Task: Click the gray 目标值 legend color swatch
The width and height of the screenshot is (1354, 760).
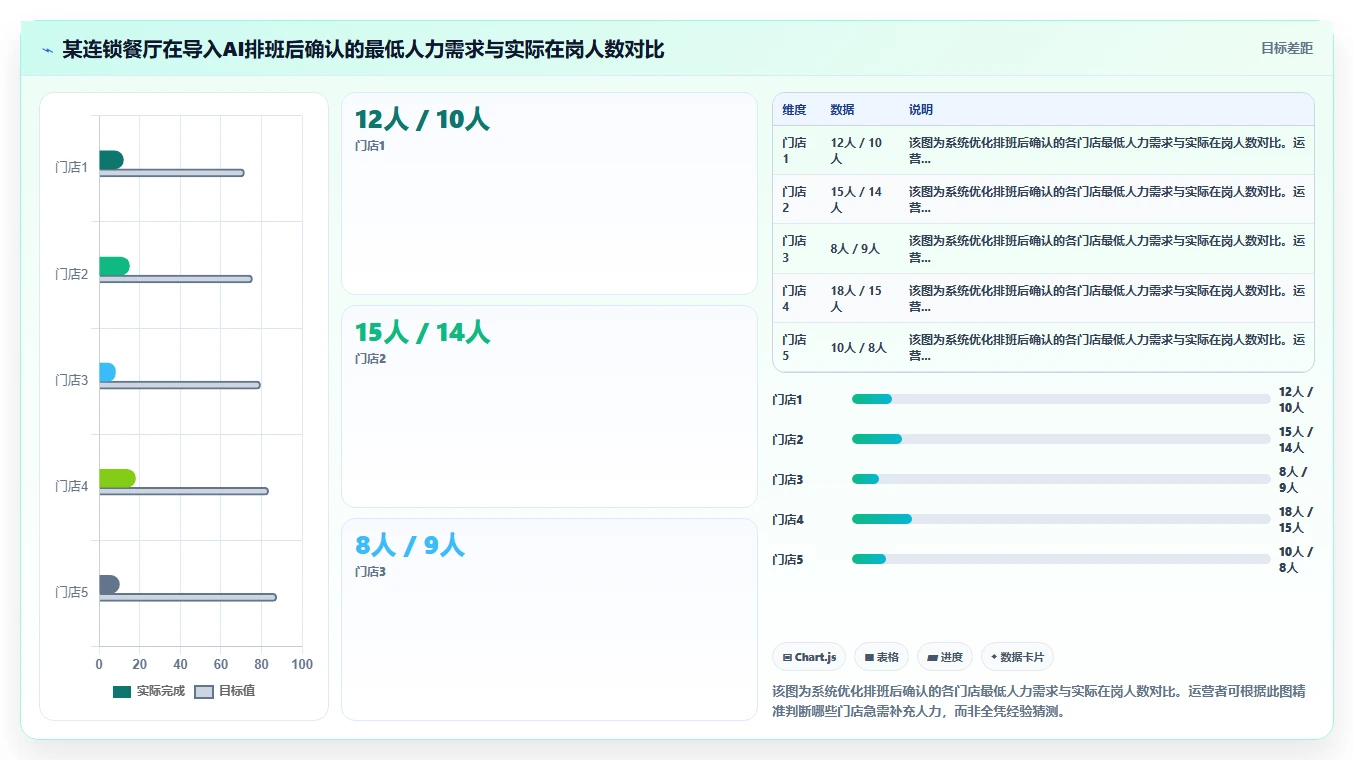Action: (204, 691)
